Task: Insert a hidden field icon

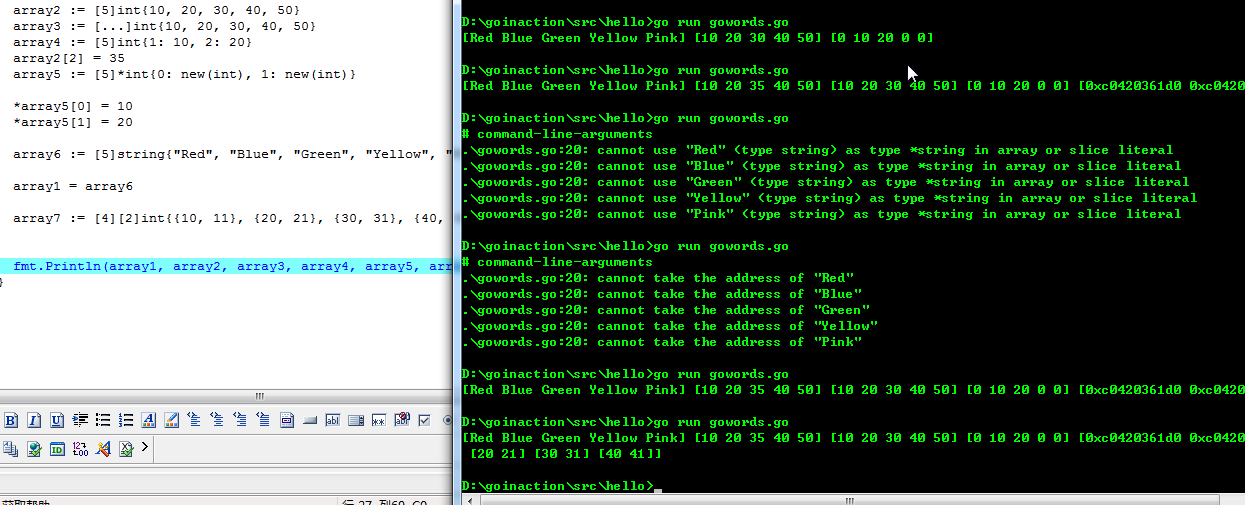Action: (x=402, y=419)
